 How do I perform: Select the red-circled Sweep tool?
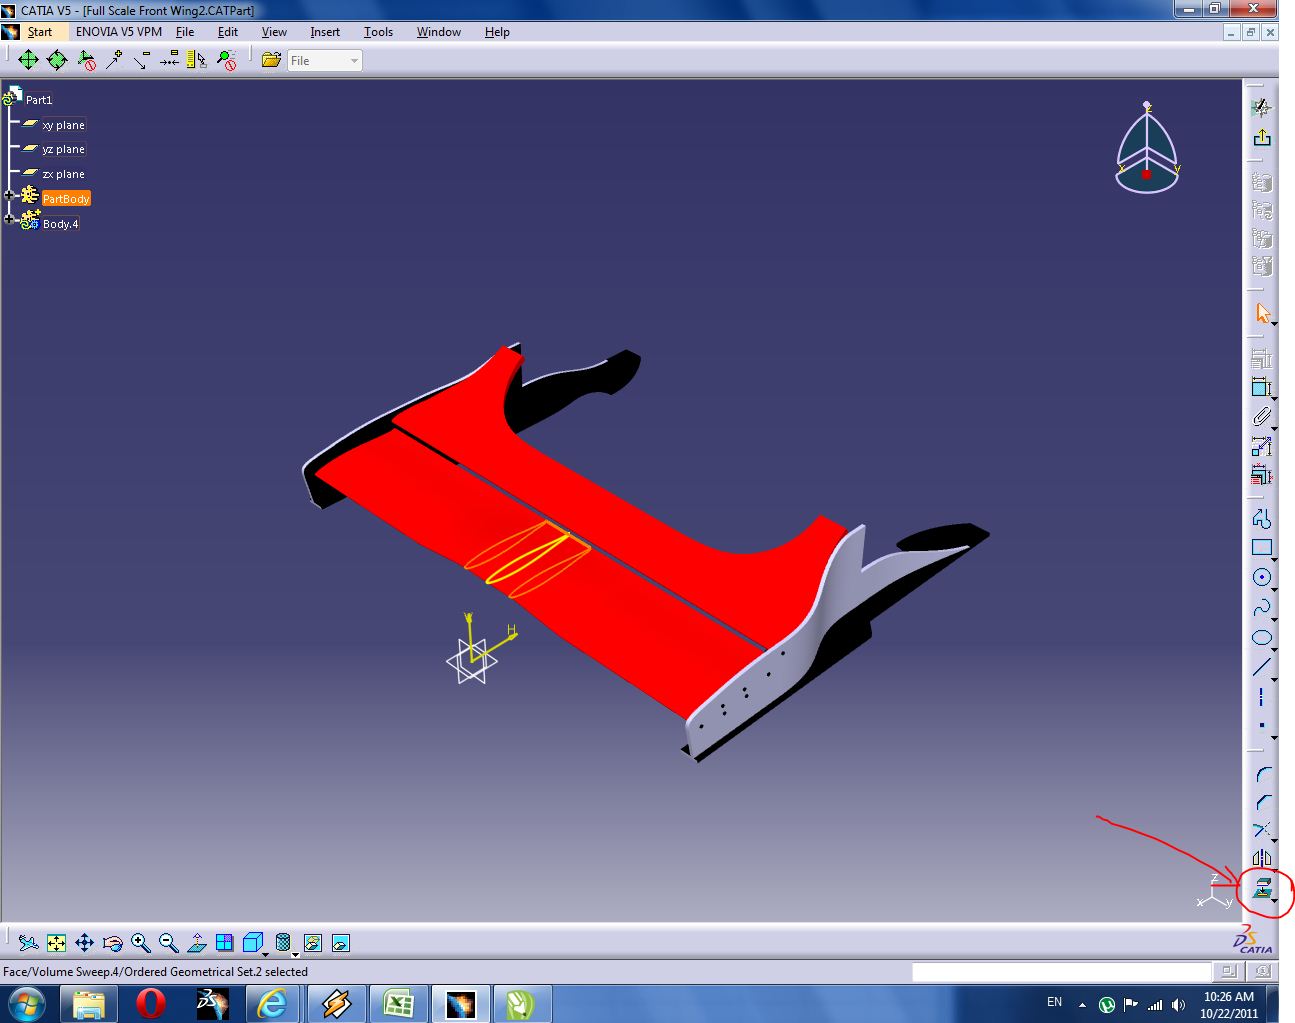click(x=1263, y=888)
